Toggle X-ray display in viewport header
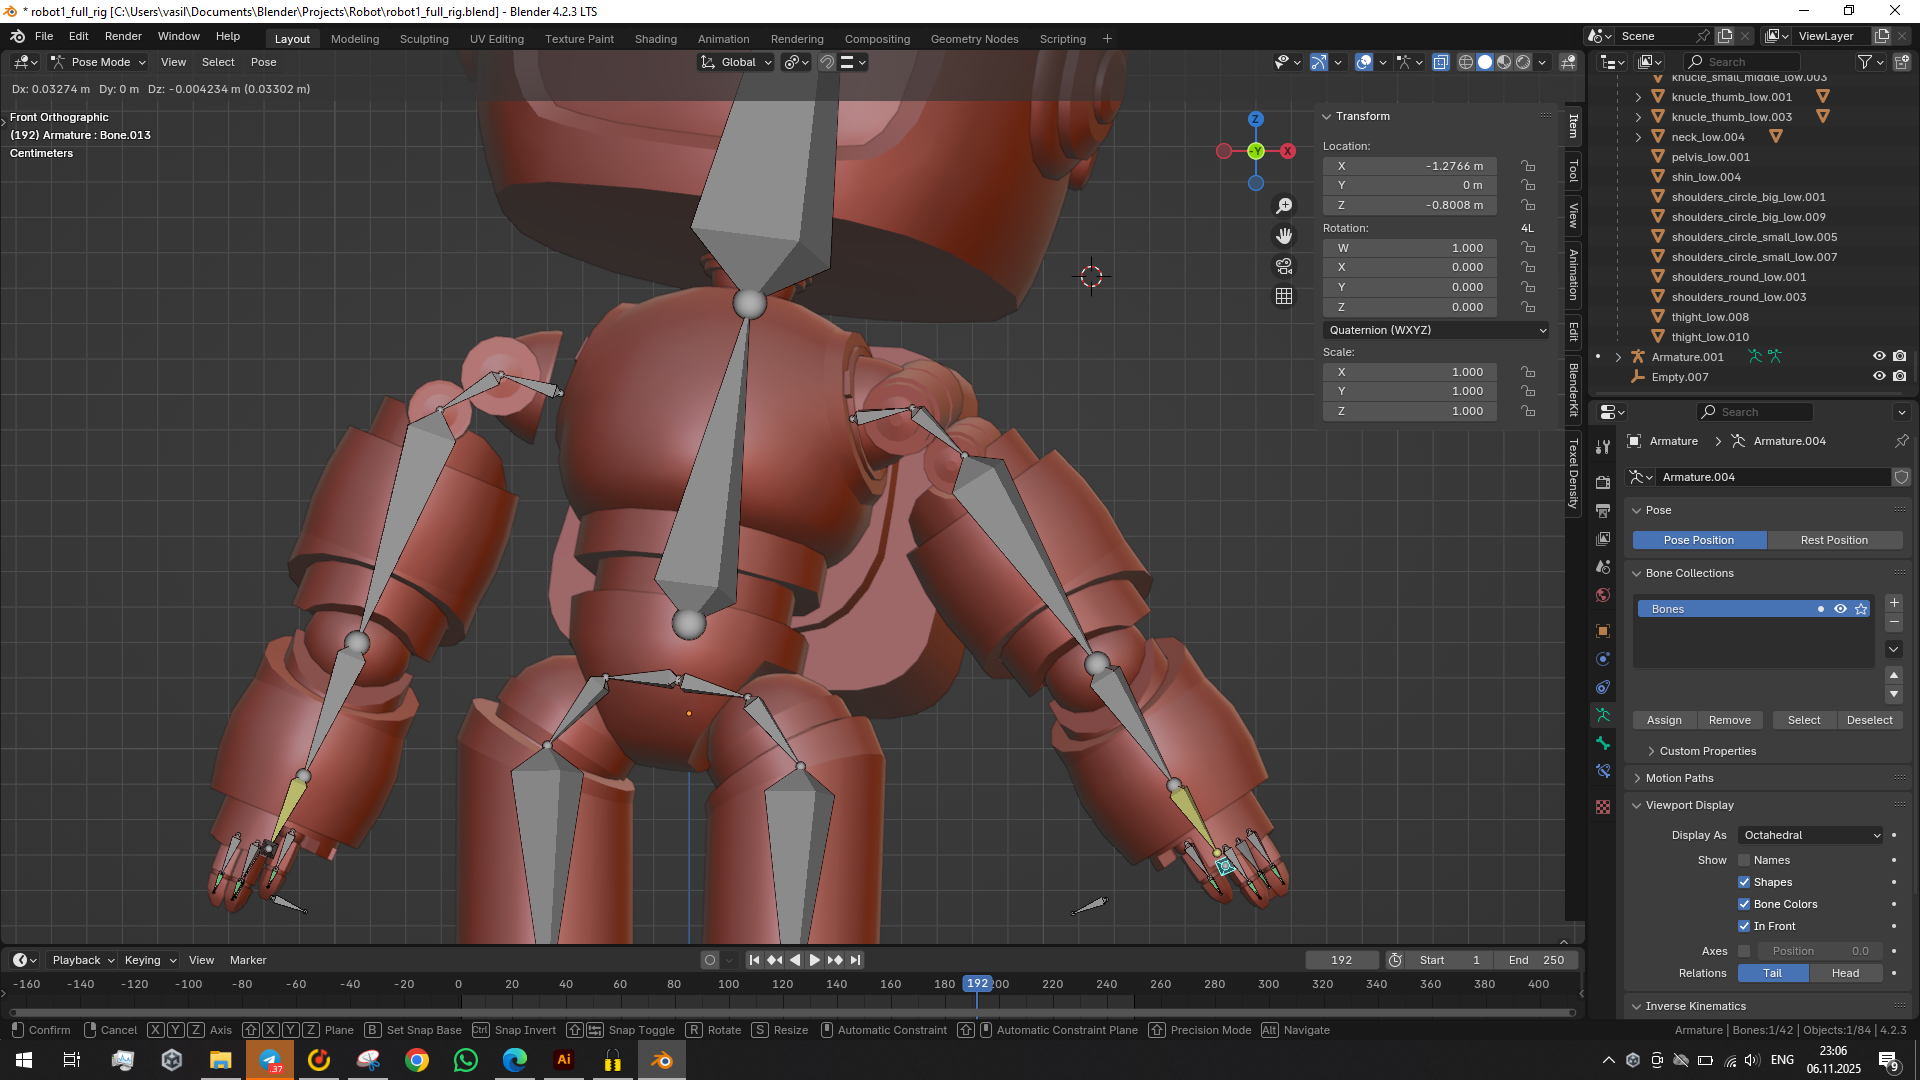 tap(1441, 62)
